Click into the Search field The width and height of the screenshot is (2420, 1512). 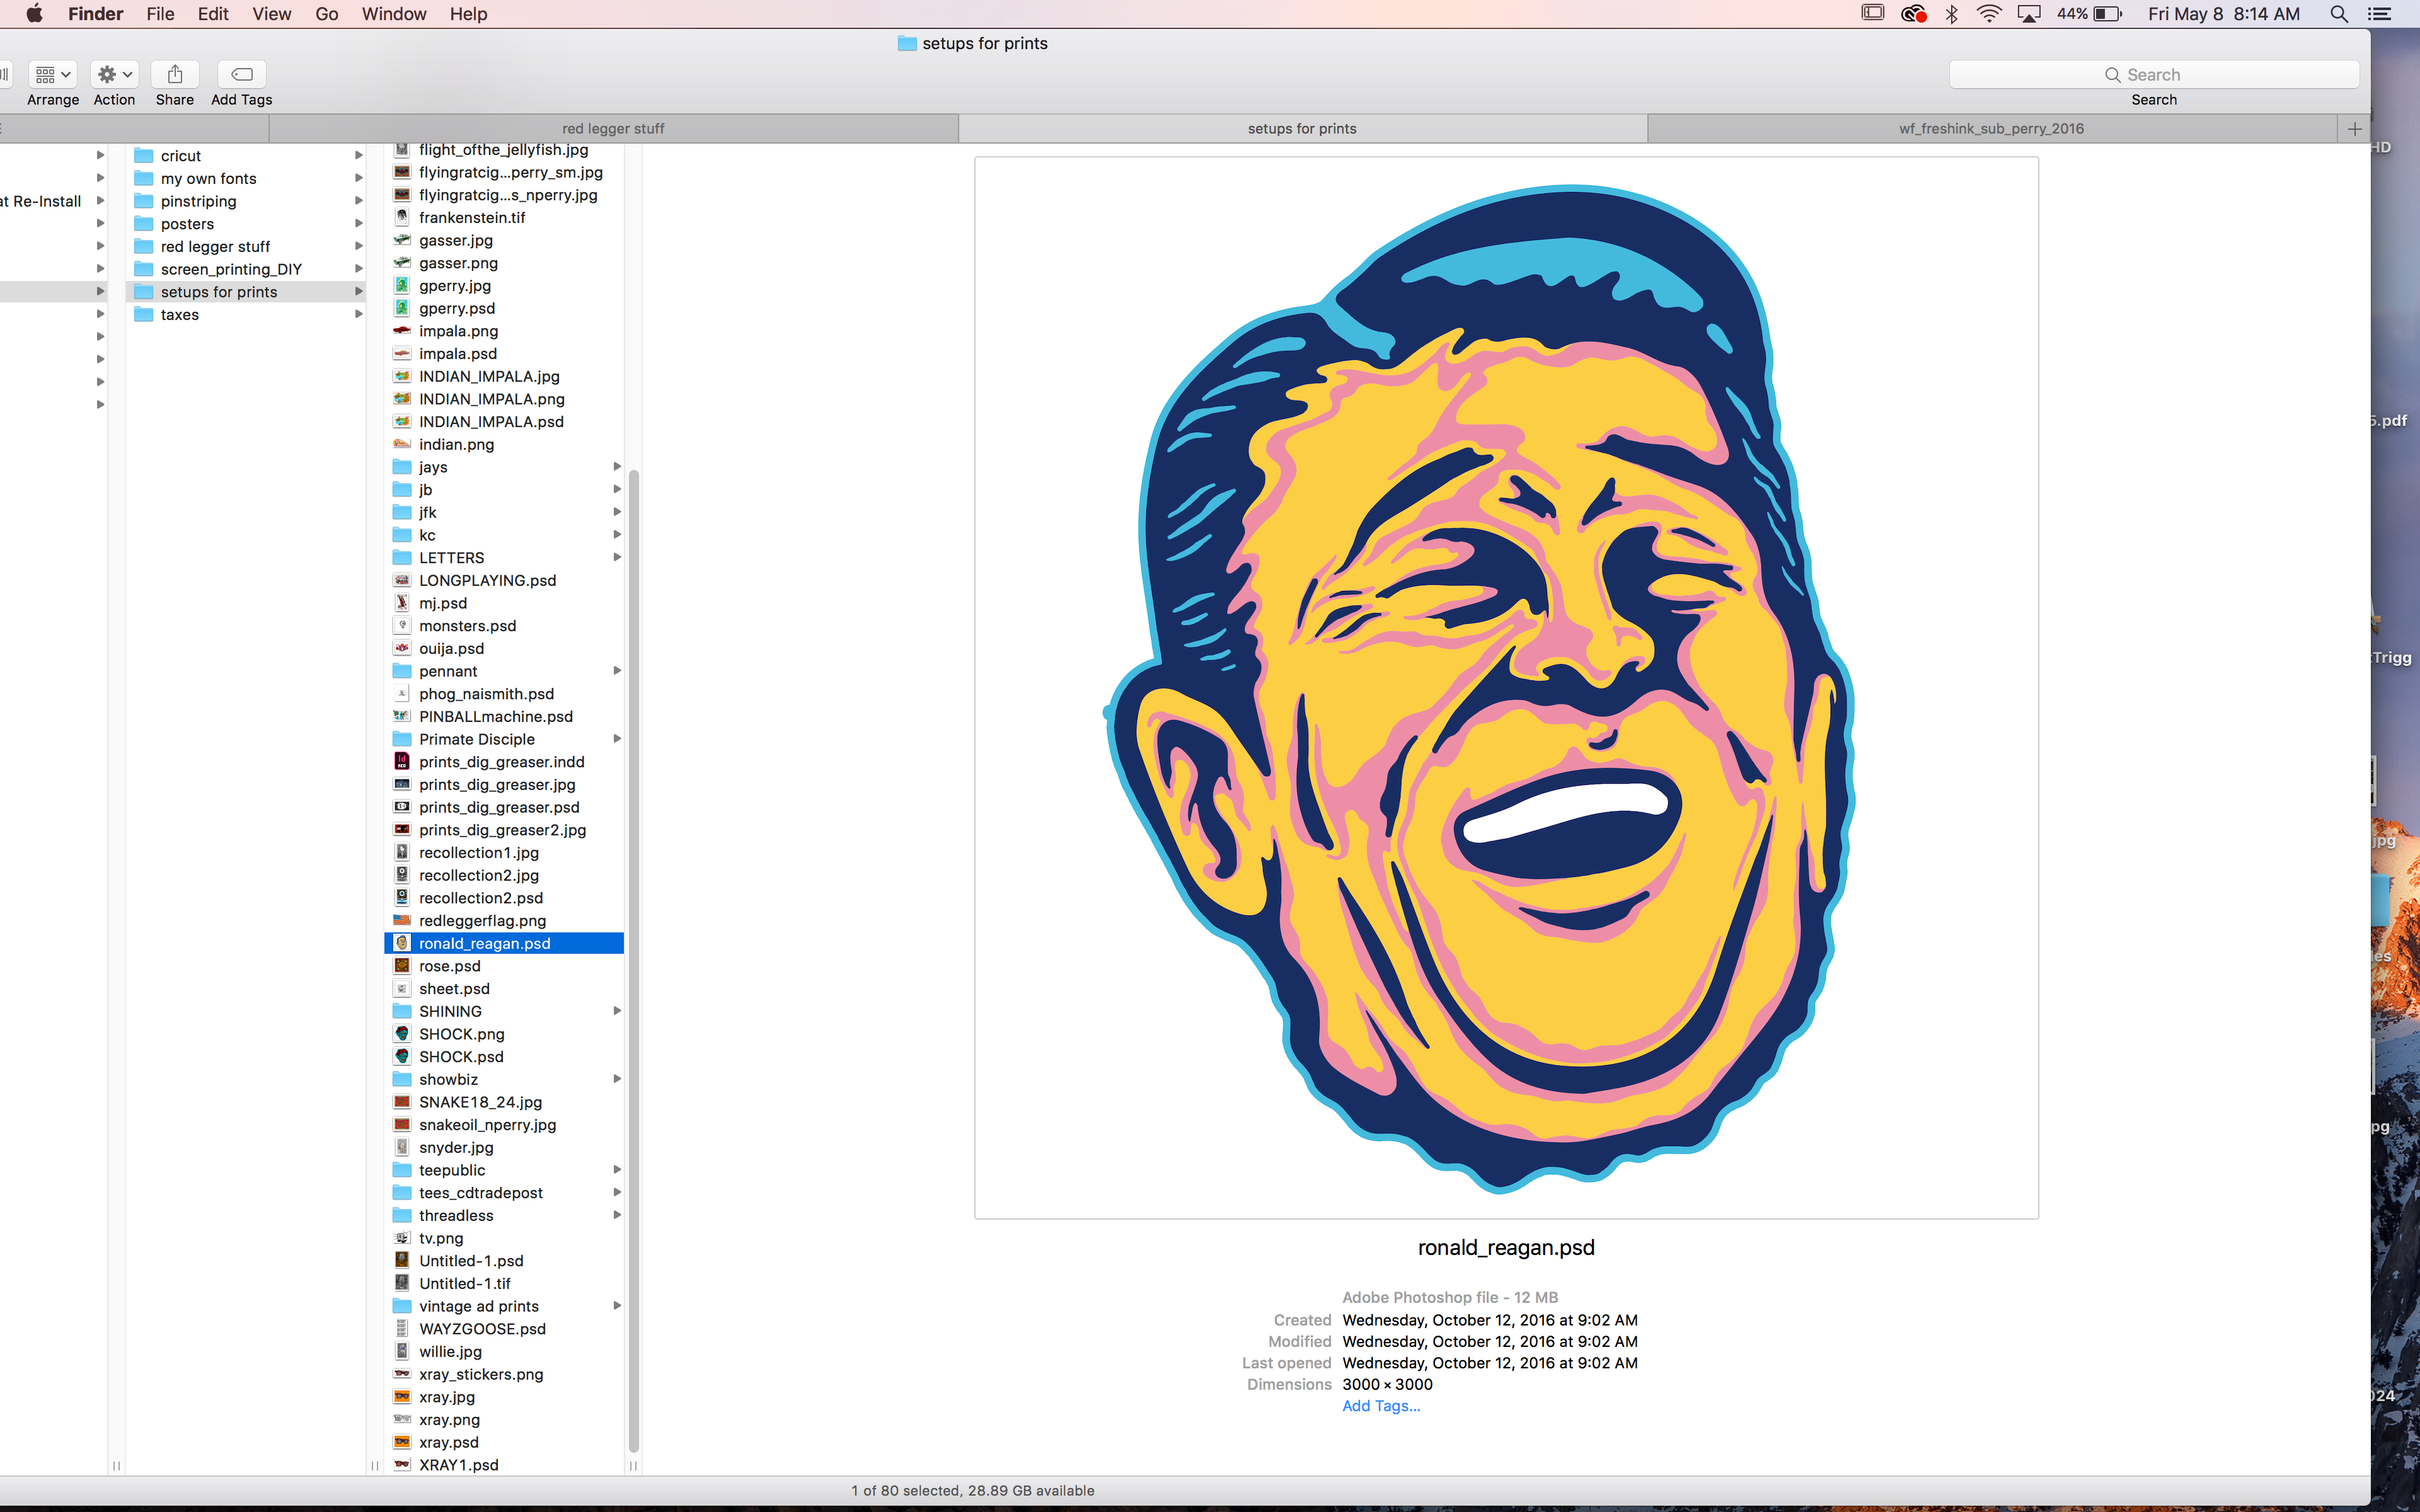tap(2154, 74)
